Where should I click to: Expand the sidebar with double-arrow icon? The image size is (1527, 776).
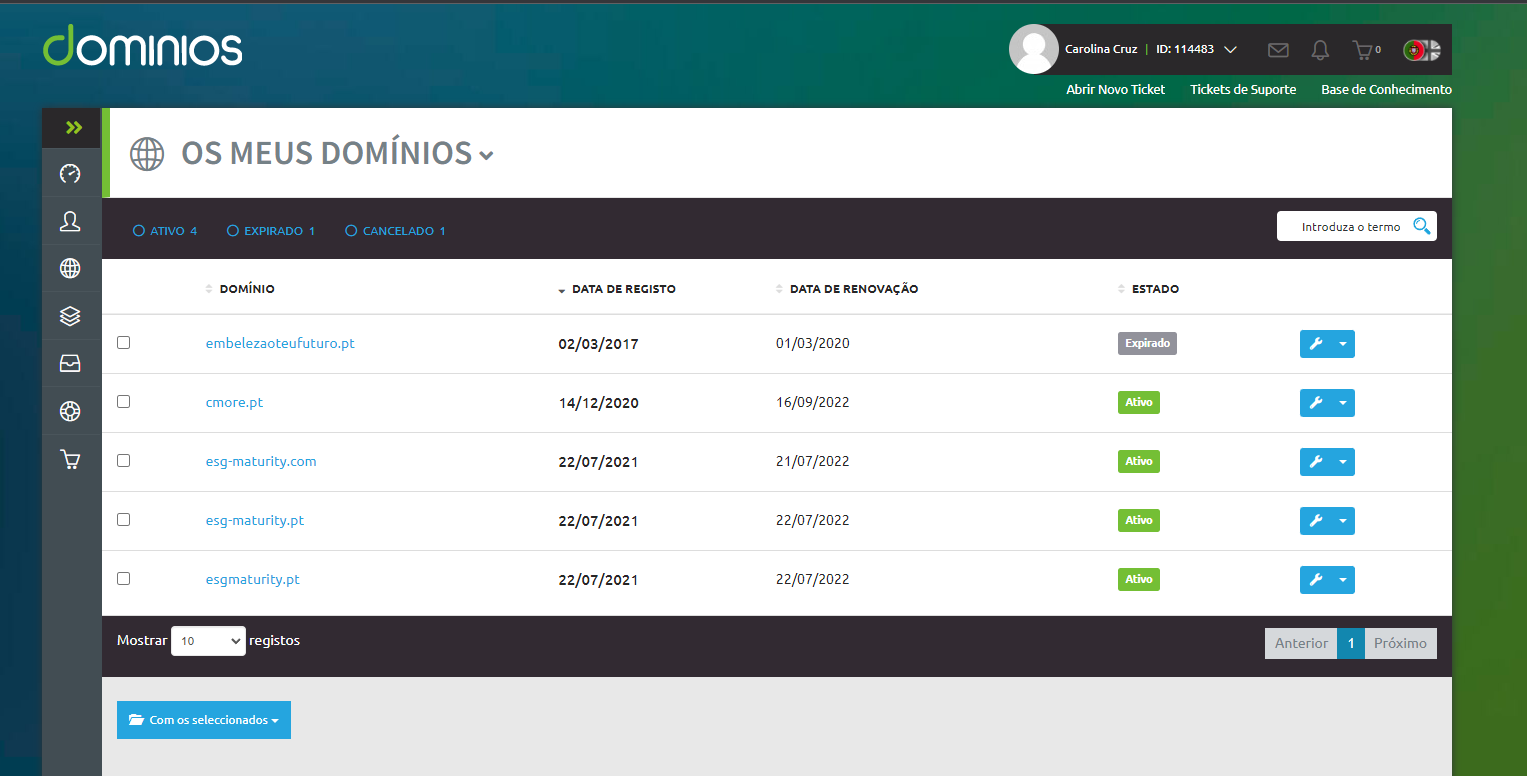pyautogui.click(x=73, y=127)
